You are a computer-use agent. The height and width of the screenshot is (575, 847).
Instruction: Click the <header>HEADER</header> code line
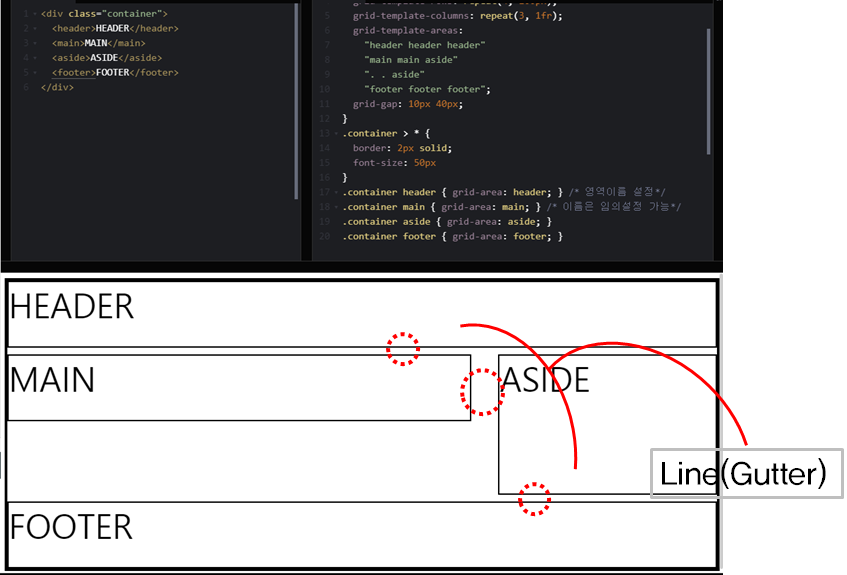(115, 28)
